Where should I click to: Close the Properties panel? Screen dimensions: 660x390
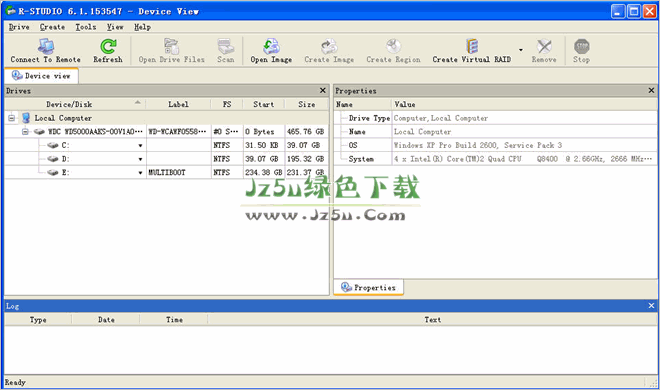point(651,90)
